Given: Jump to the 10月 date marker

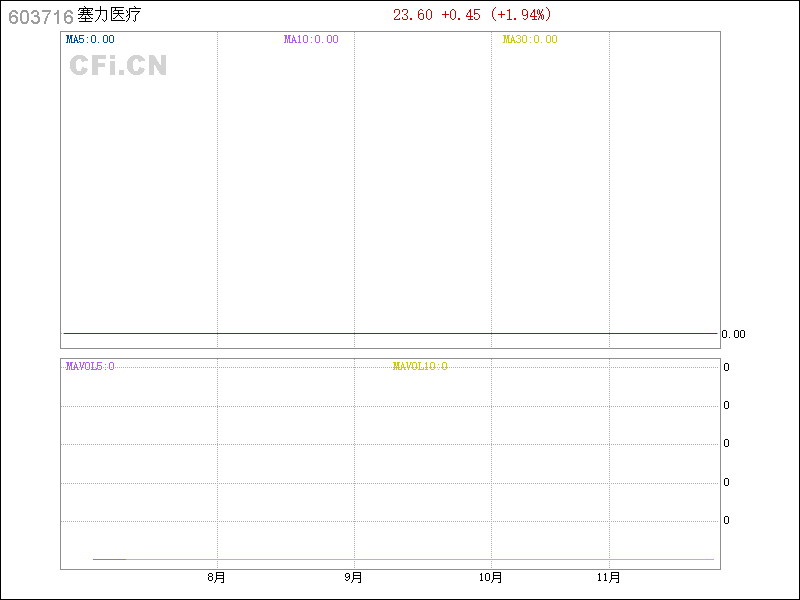Looking at the screenshot, I should pos(490,578).
